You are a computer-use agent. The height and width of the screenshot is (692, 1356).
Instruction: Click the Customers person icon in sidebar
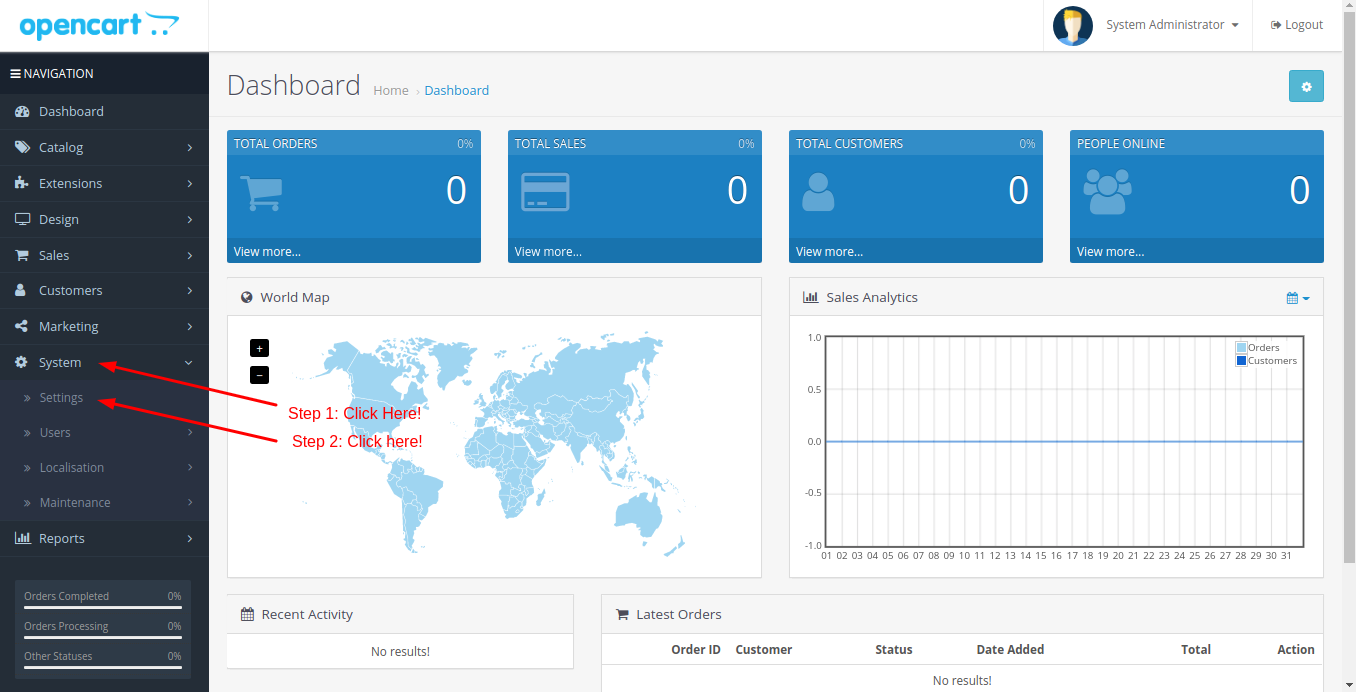21,290
